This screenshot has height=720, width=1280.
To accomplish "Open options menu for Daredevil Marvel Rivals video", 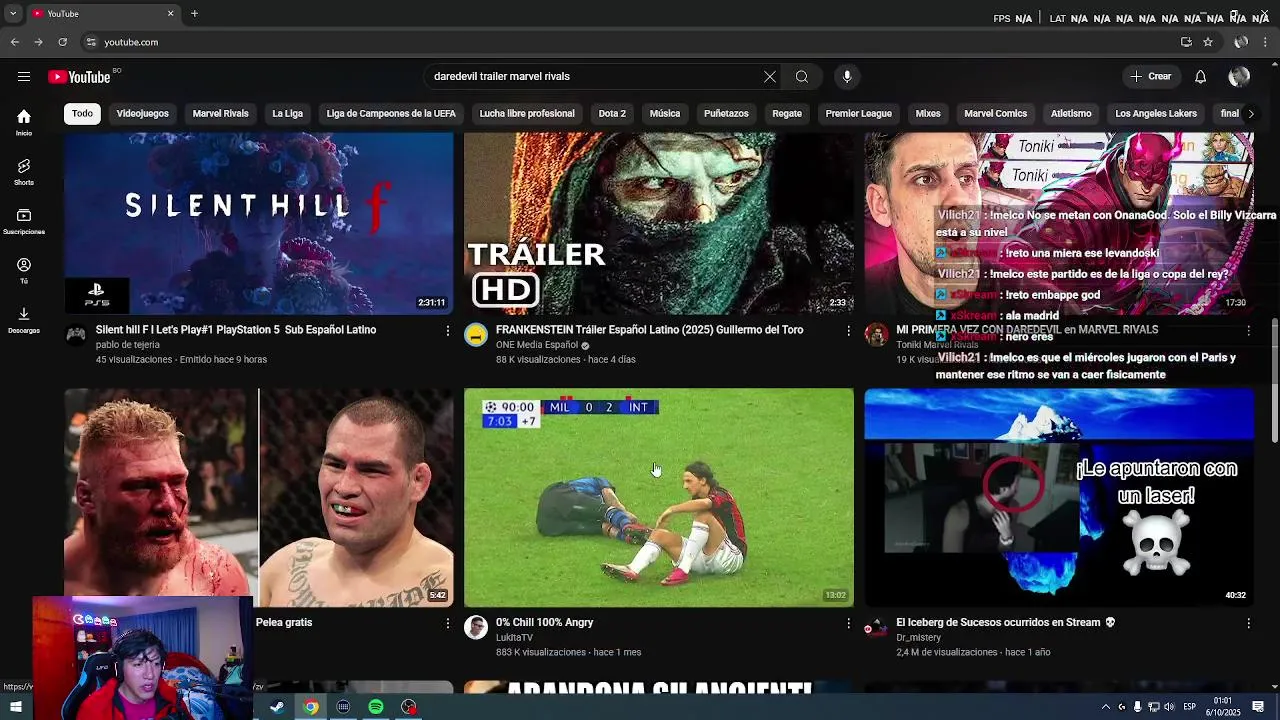I will coord(1249,330).
